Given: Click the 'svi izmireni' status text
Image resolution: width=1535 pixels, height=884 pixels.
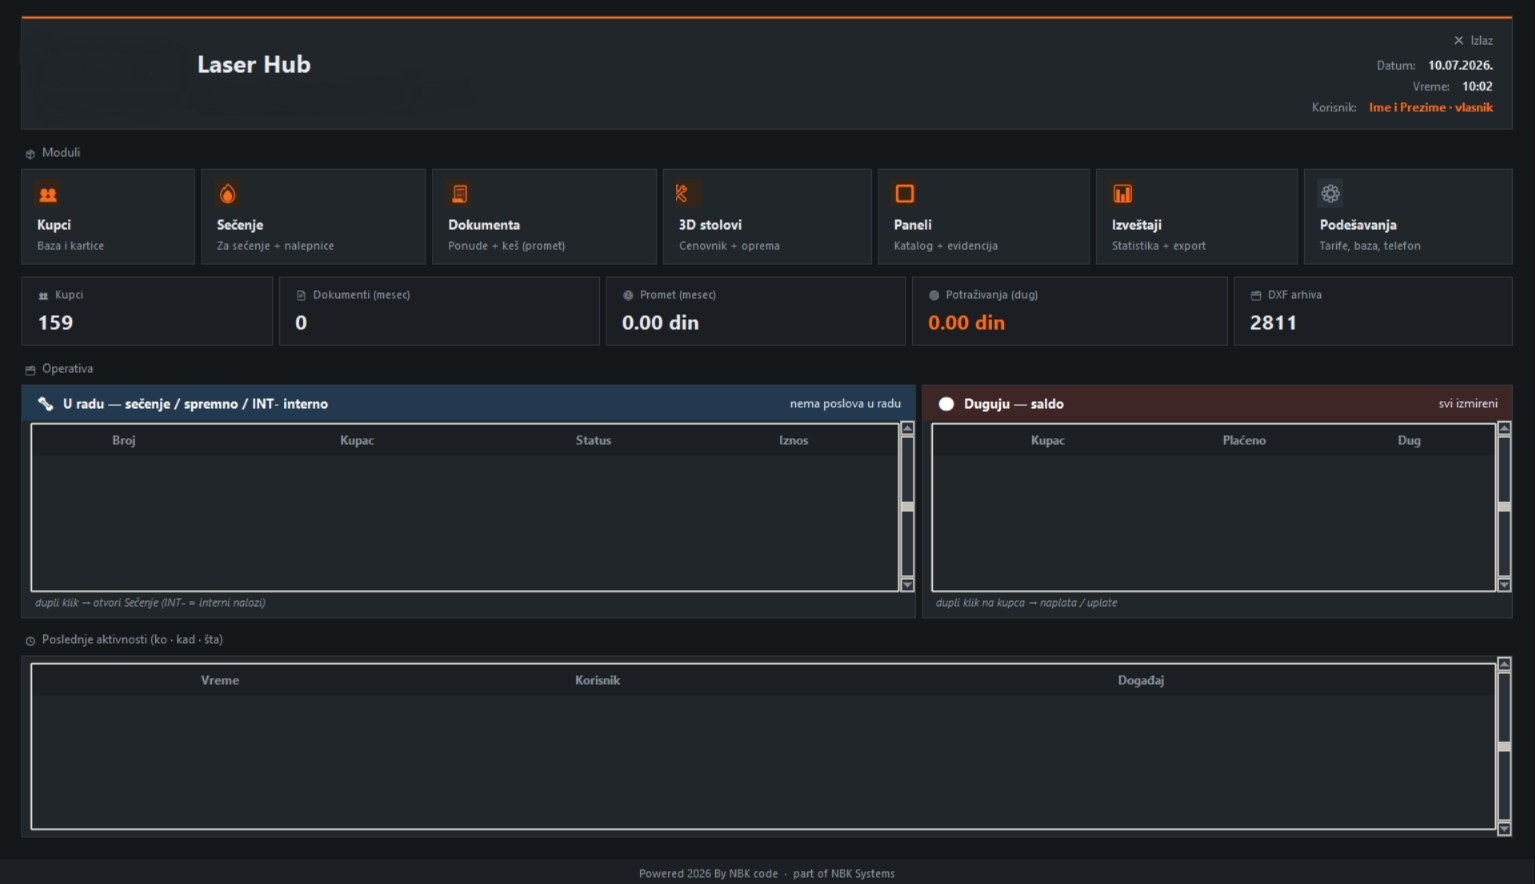Looking at the screenshot, I should pos(1468,404).
